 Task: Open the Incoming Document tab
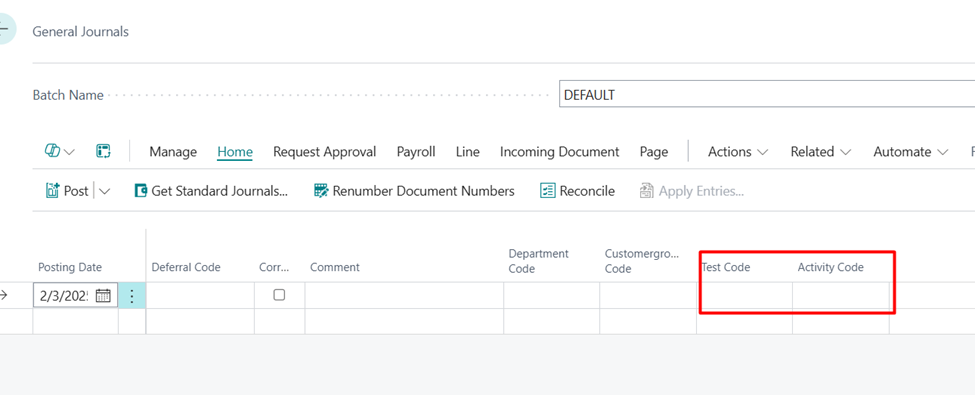pyautogui.click(x=560, y=152)
